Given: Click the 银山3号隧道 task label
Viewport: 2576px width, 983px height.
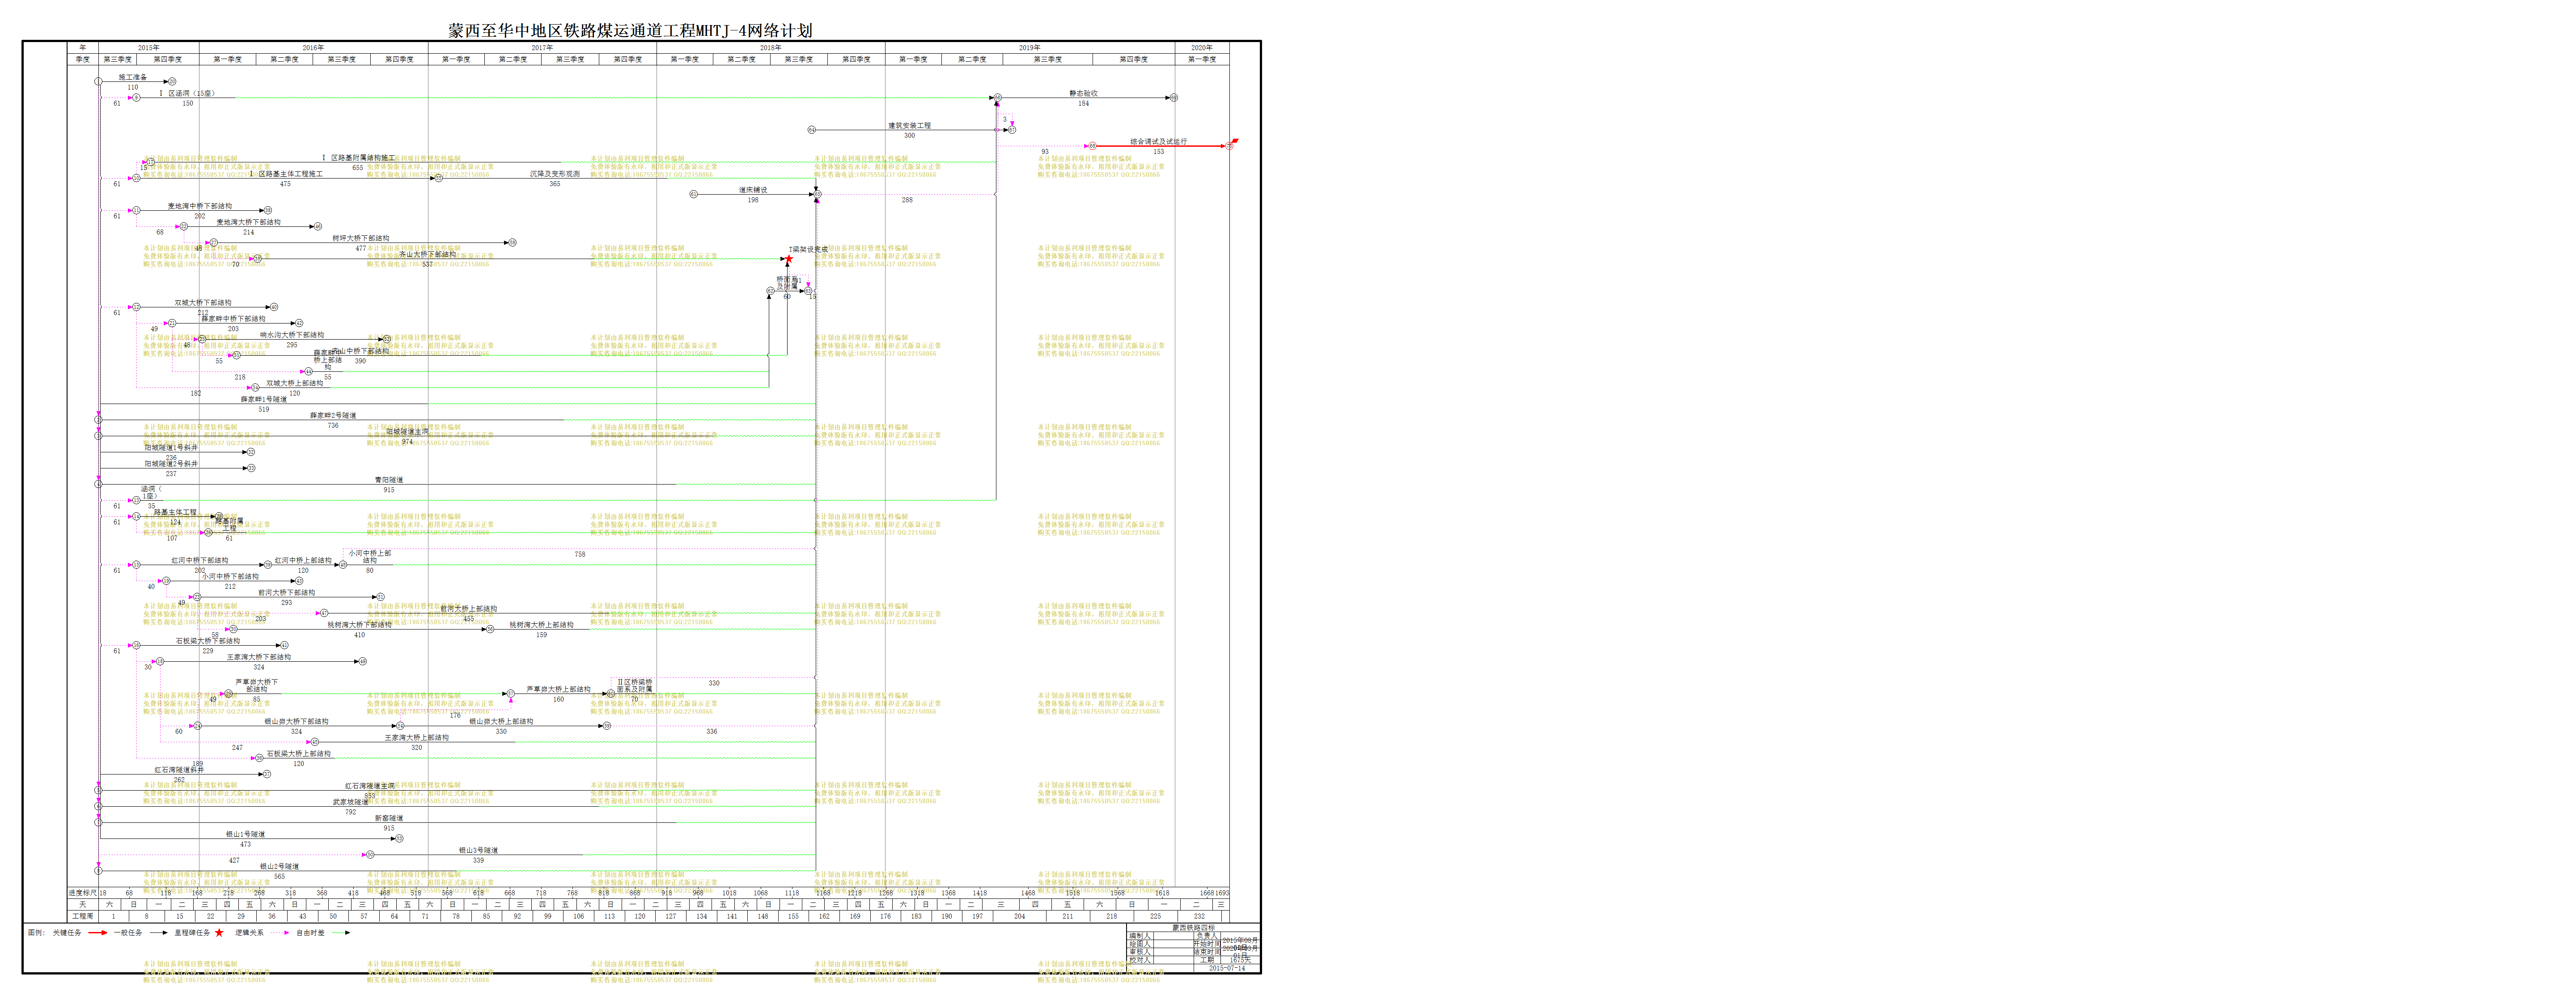Looking at the screenshot, I should 478,850.
